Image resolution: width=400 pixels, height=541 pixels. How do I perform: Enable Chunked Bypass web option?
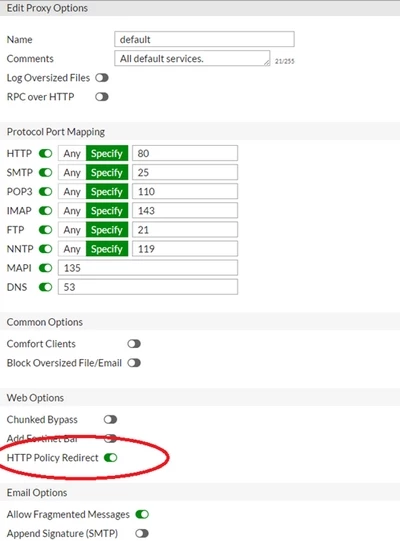pos(110,420)
